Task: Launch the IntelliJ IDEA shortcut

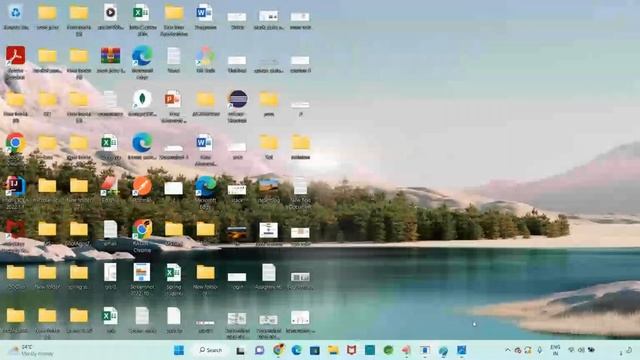Action: 16,186
